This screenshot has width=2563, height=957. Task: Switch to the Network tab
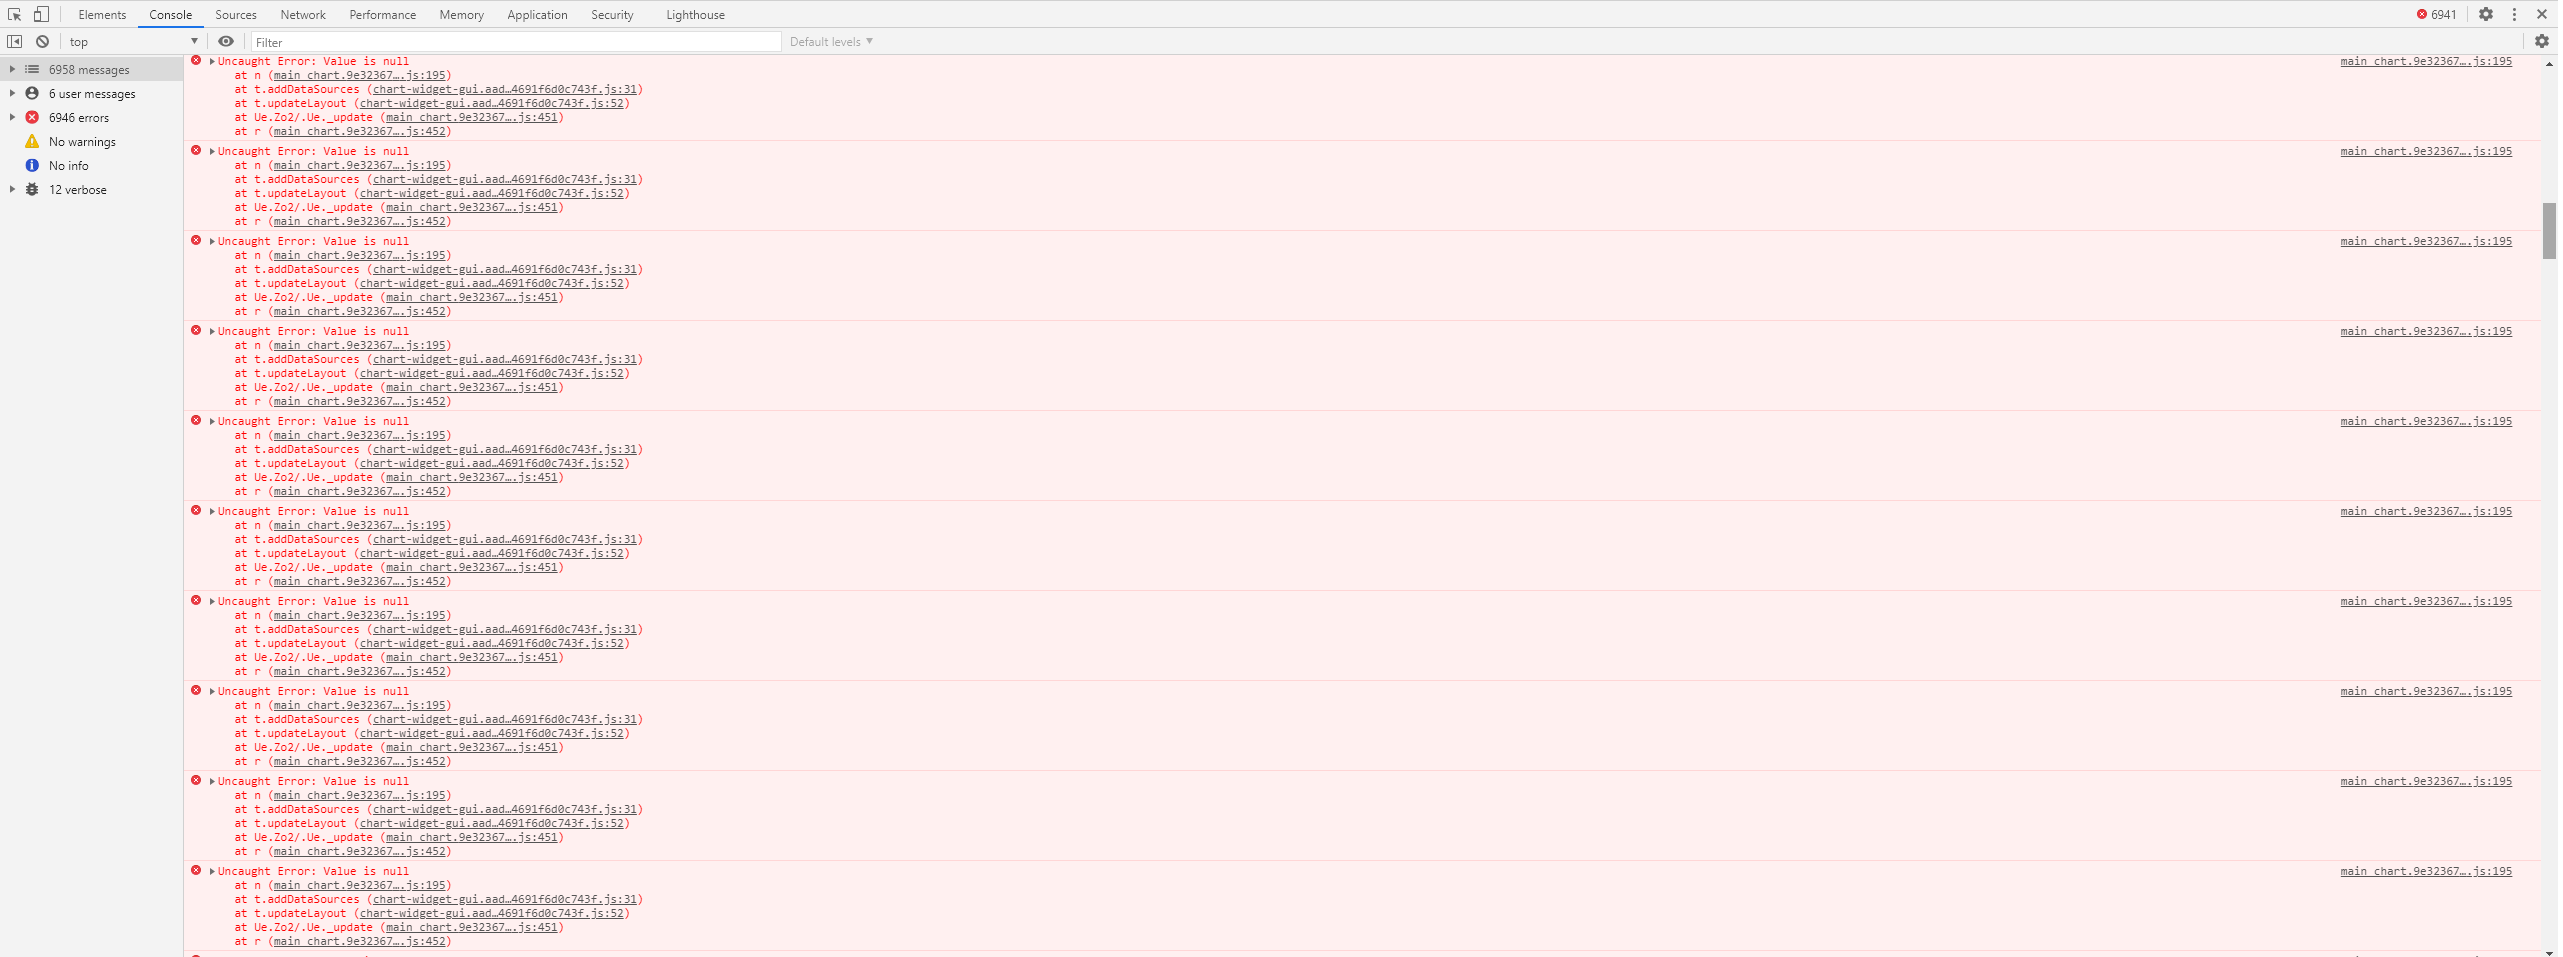point(303,14)
